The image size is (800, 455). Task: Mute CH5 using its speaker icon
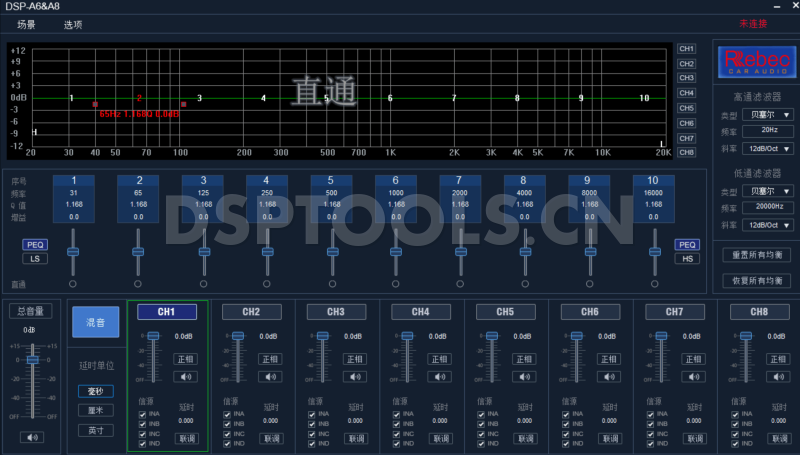[526, 377]
